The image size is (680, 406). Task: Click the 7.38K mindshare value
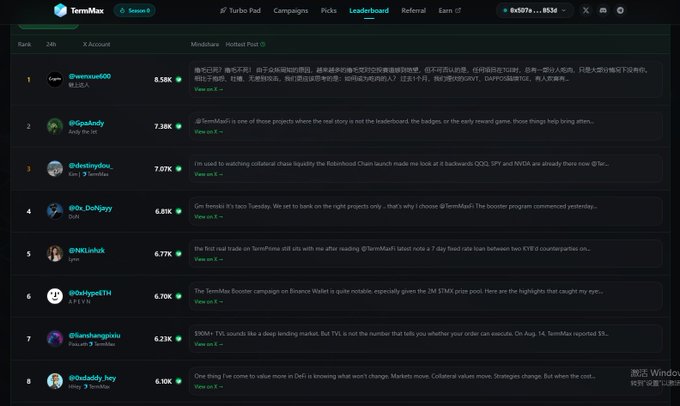click(x=163, y=127)
